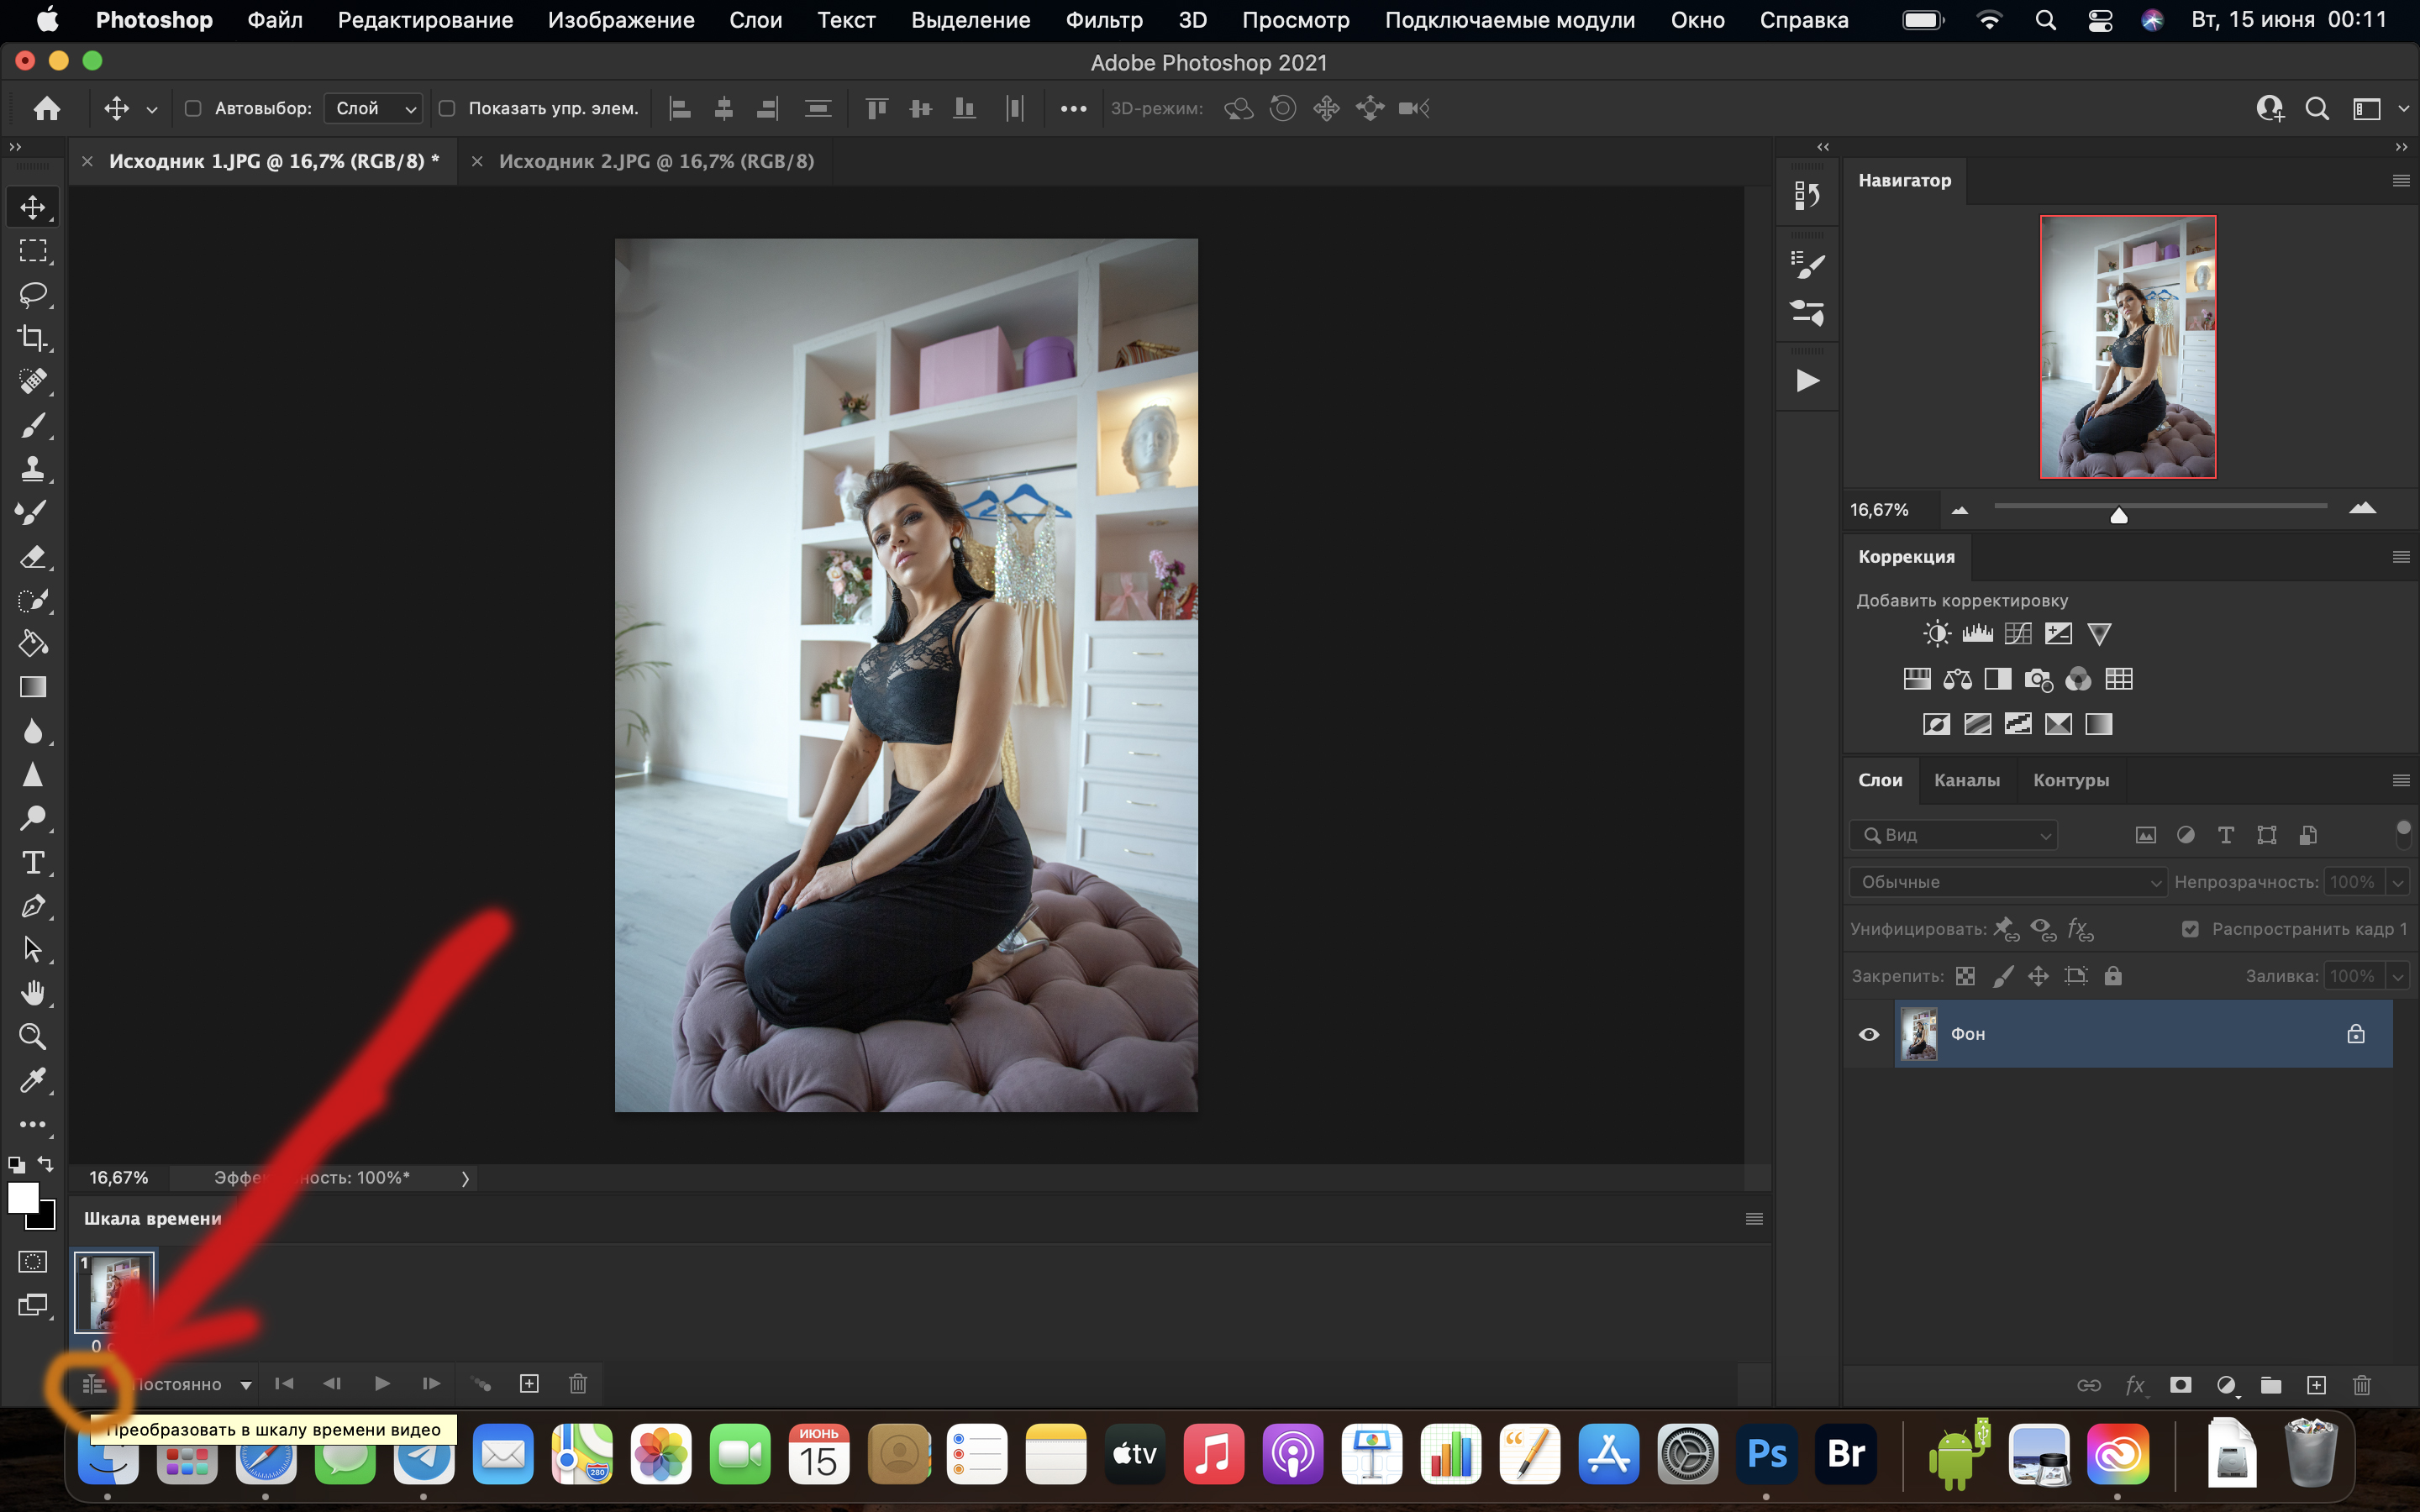This screenshot has width=2420, height=1512.
Task: Hide the Фон layer
Action: pos(1869,1034)
